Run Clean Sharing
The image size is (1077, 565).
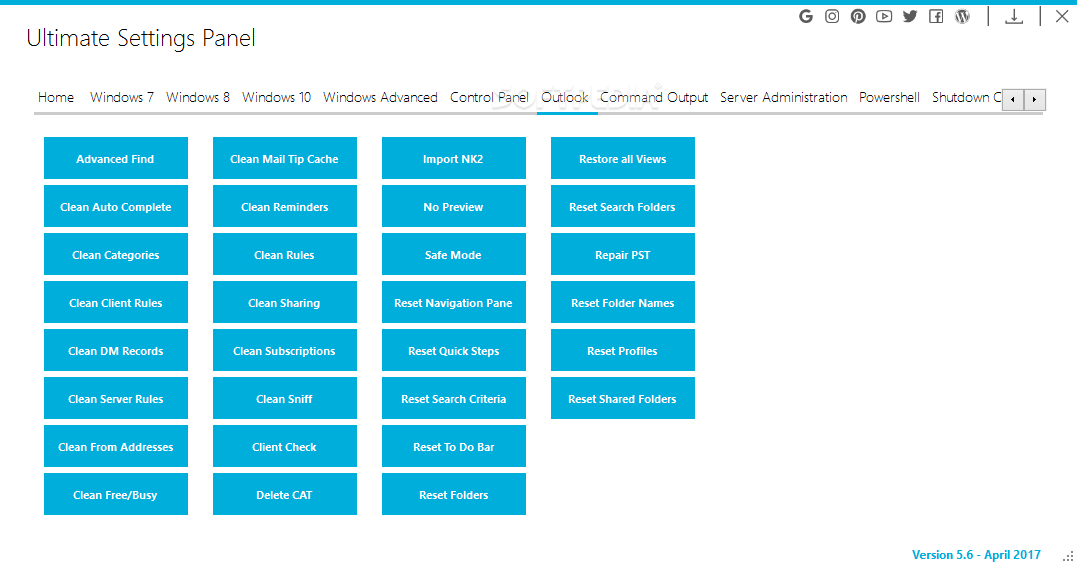pyautogui.click(x=284, y=302)
